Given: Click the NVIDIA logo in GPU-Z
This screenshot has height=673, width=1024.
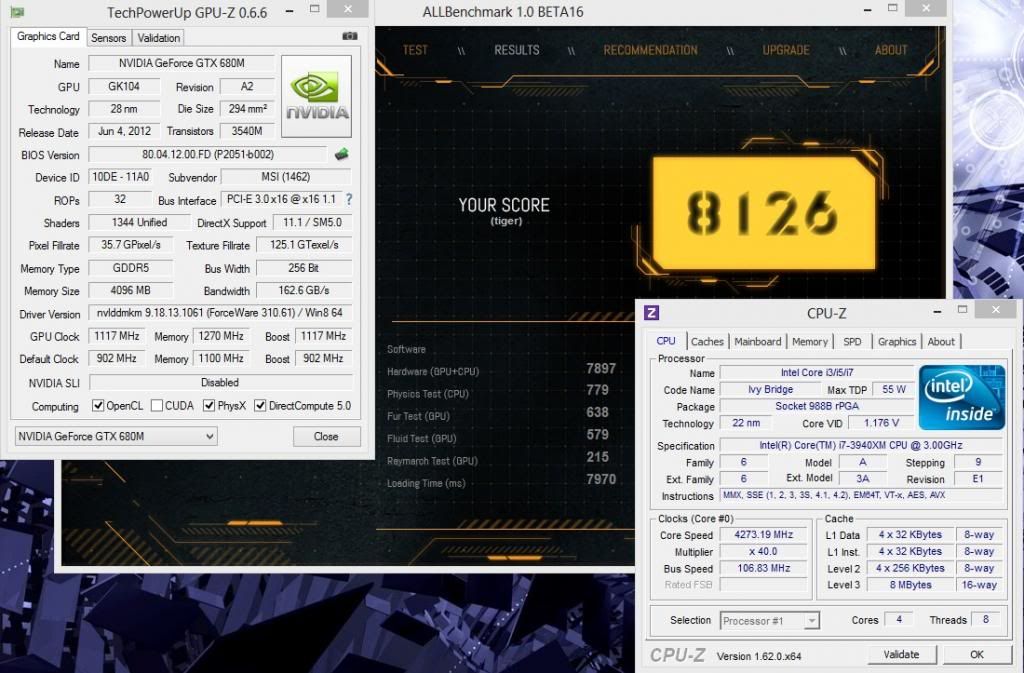Looking at the screenshot, I should click(317, 96).
